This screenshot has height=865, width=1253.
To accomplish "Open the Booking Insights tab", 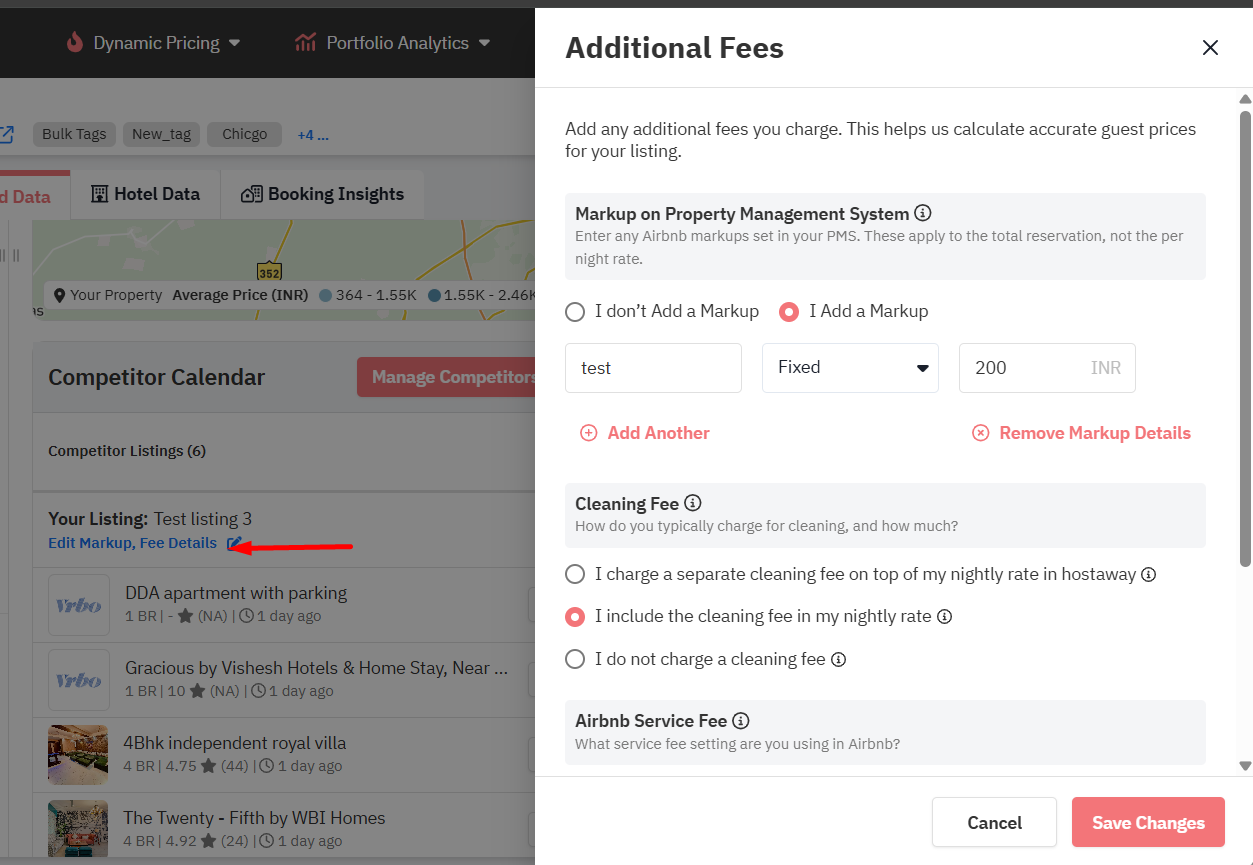I will click(x=322, y=194).
